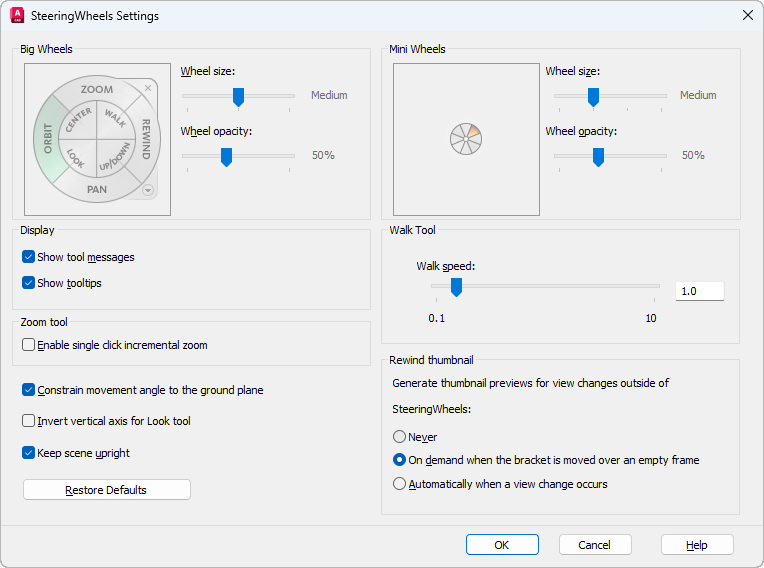Image resolution: width=764 pixels, height=568 pixels.
Task: Disable Show tool messages checkbox
Action: pos(28,257)
